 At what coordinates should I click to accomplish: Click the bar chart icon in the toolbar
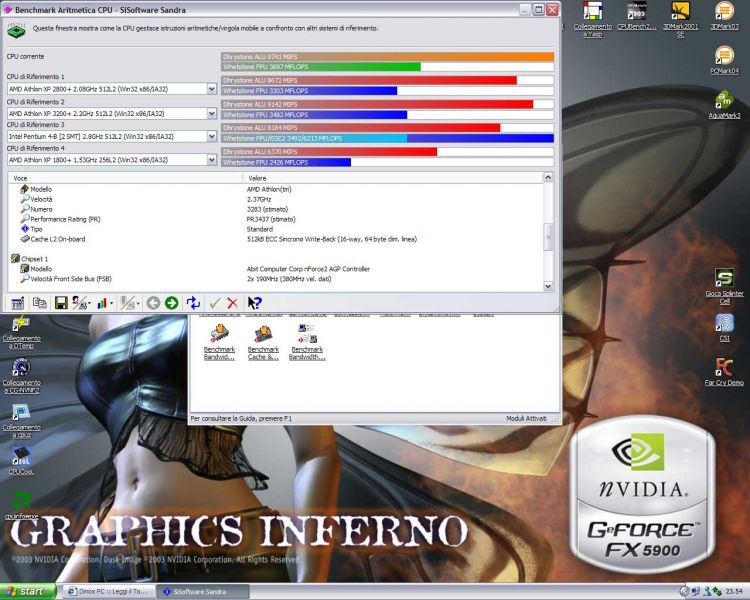(x=101, y=303)
